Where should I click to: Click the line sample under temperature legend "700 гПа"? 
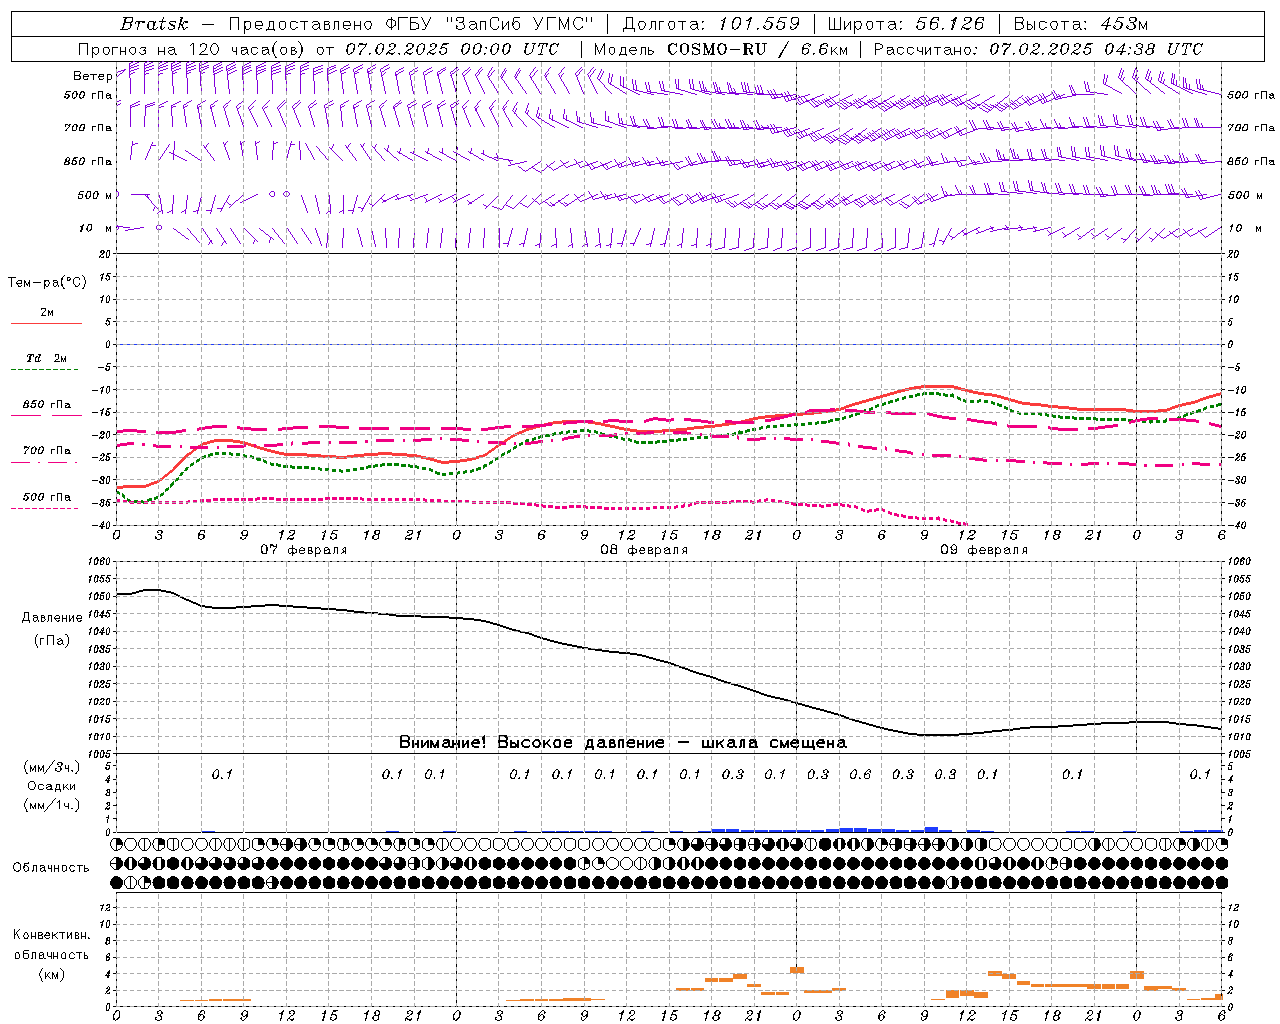tap(45, 463)
